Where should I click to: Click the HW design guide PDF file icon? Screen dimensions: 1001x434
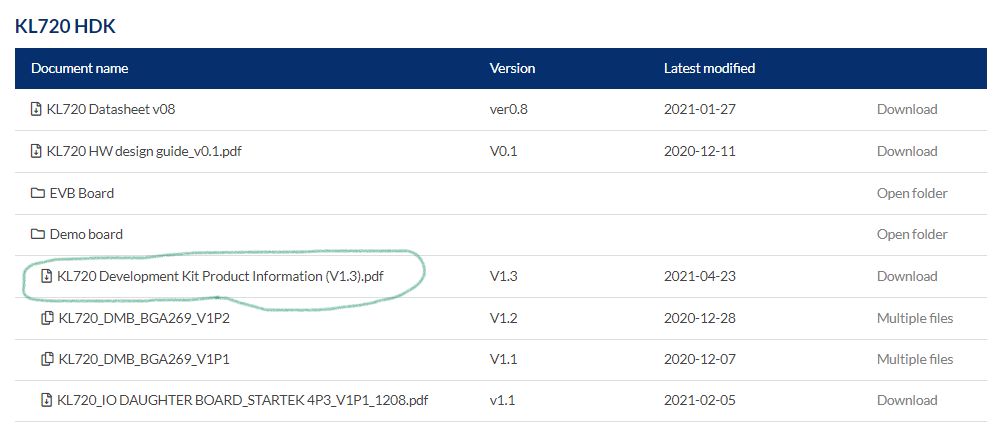[x=36, y=151]
